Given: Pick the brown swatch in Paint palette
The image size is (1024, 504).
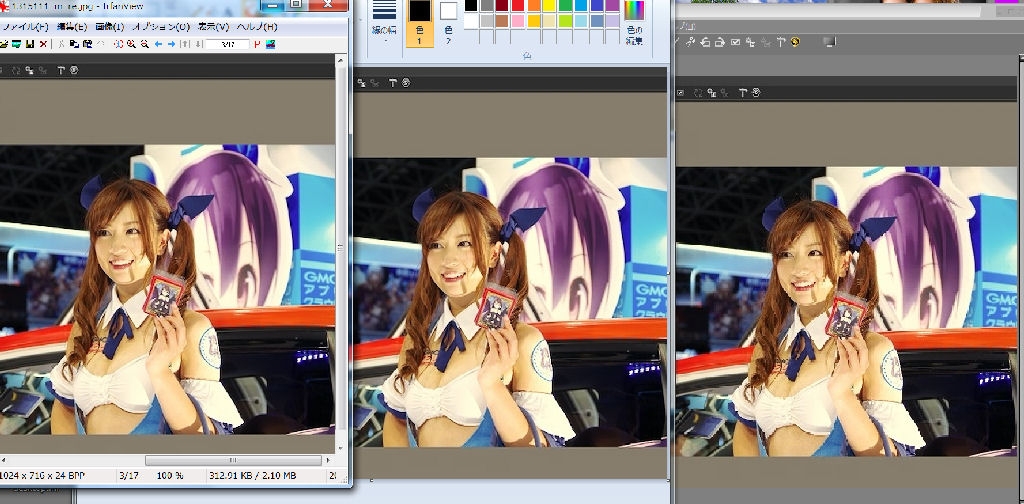Looking at the screenshot, I should click(x=502, y=21).
